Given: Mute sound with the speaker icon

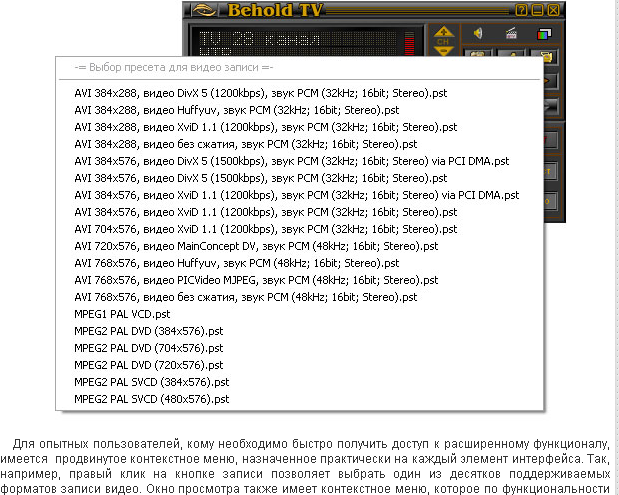Looking at the screenshot, I should 478,34.
